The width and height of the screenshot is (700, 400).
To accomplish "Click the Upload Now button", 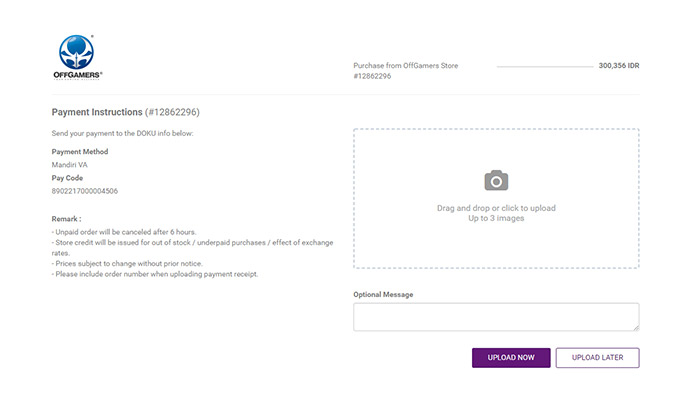I will (x=511, y=358).
